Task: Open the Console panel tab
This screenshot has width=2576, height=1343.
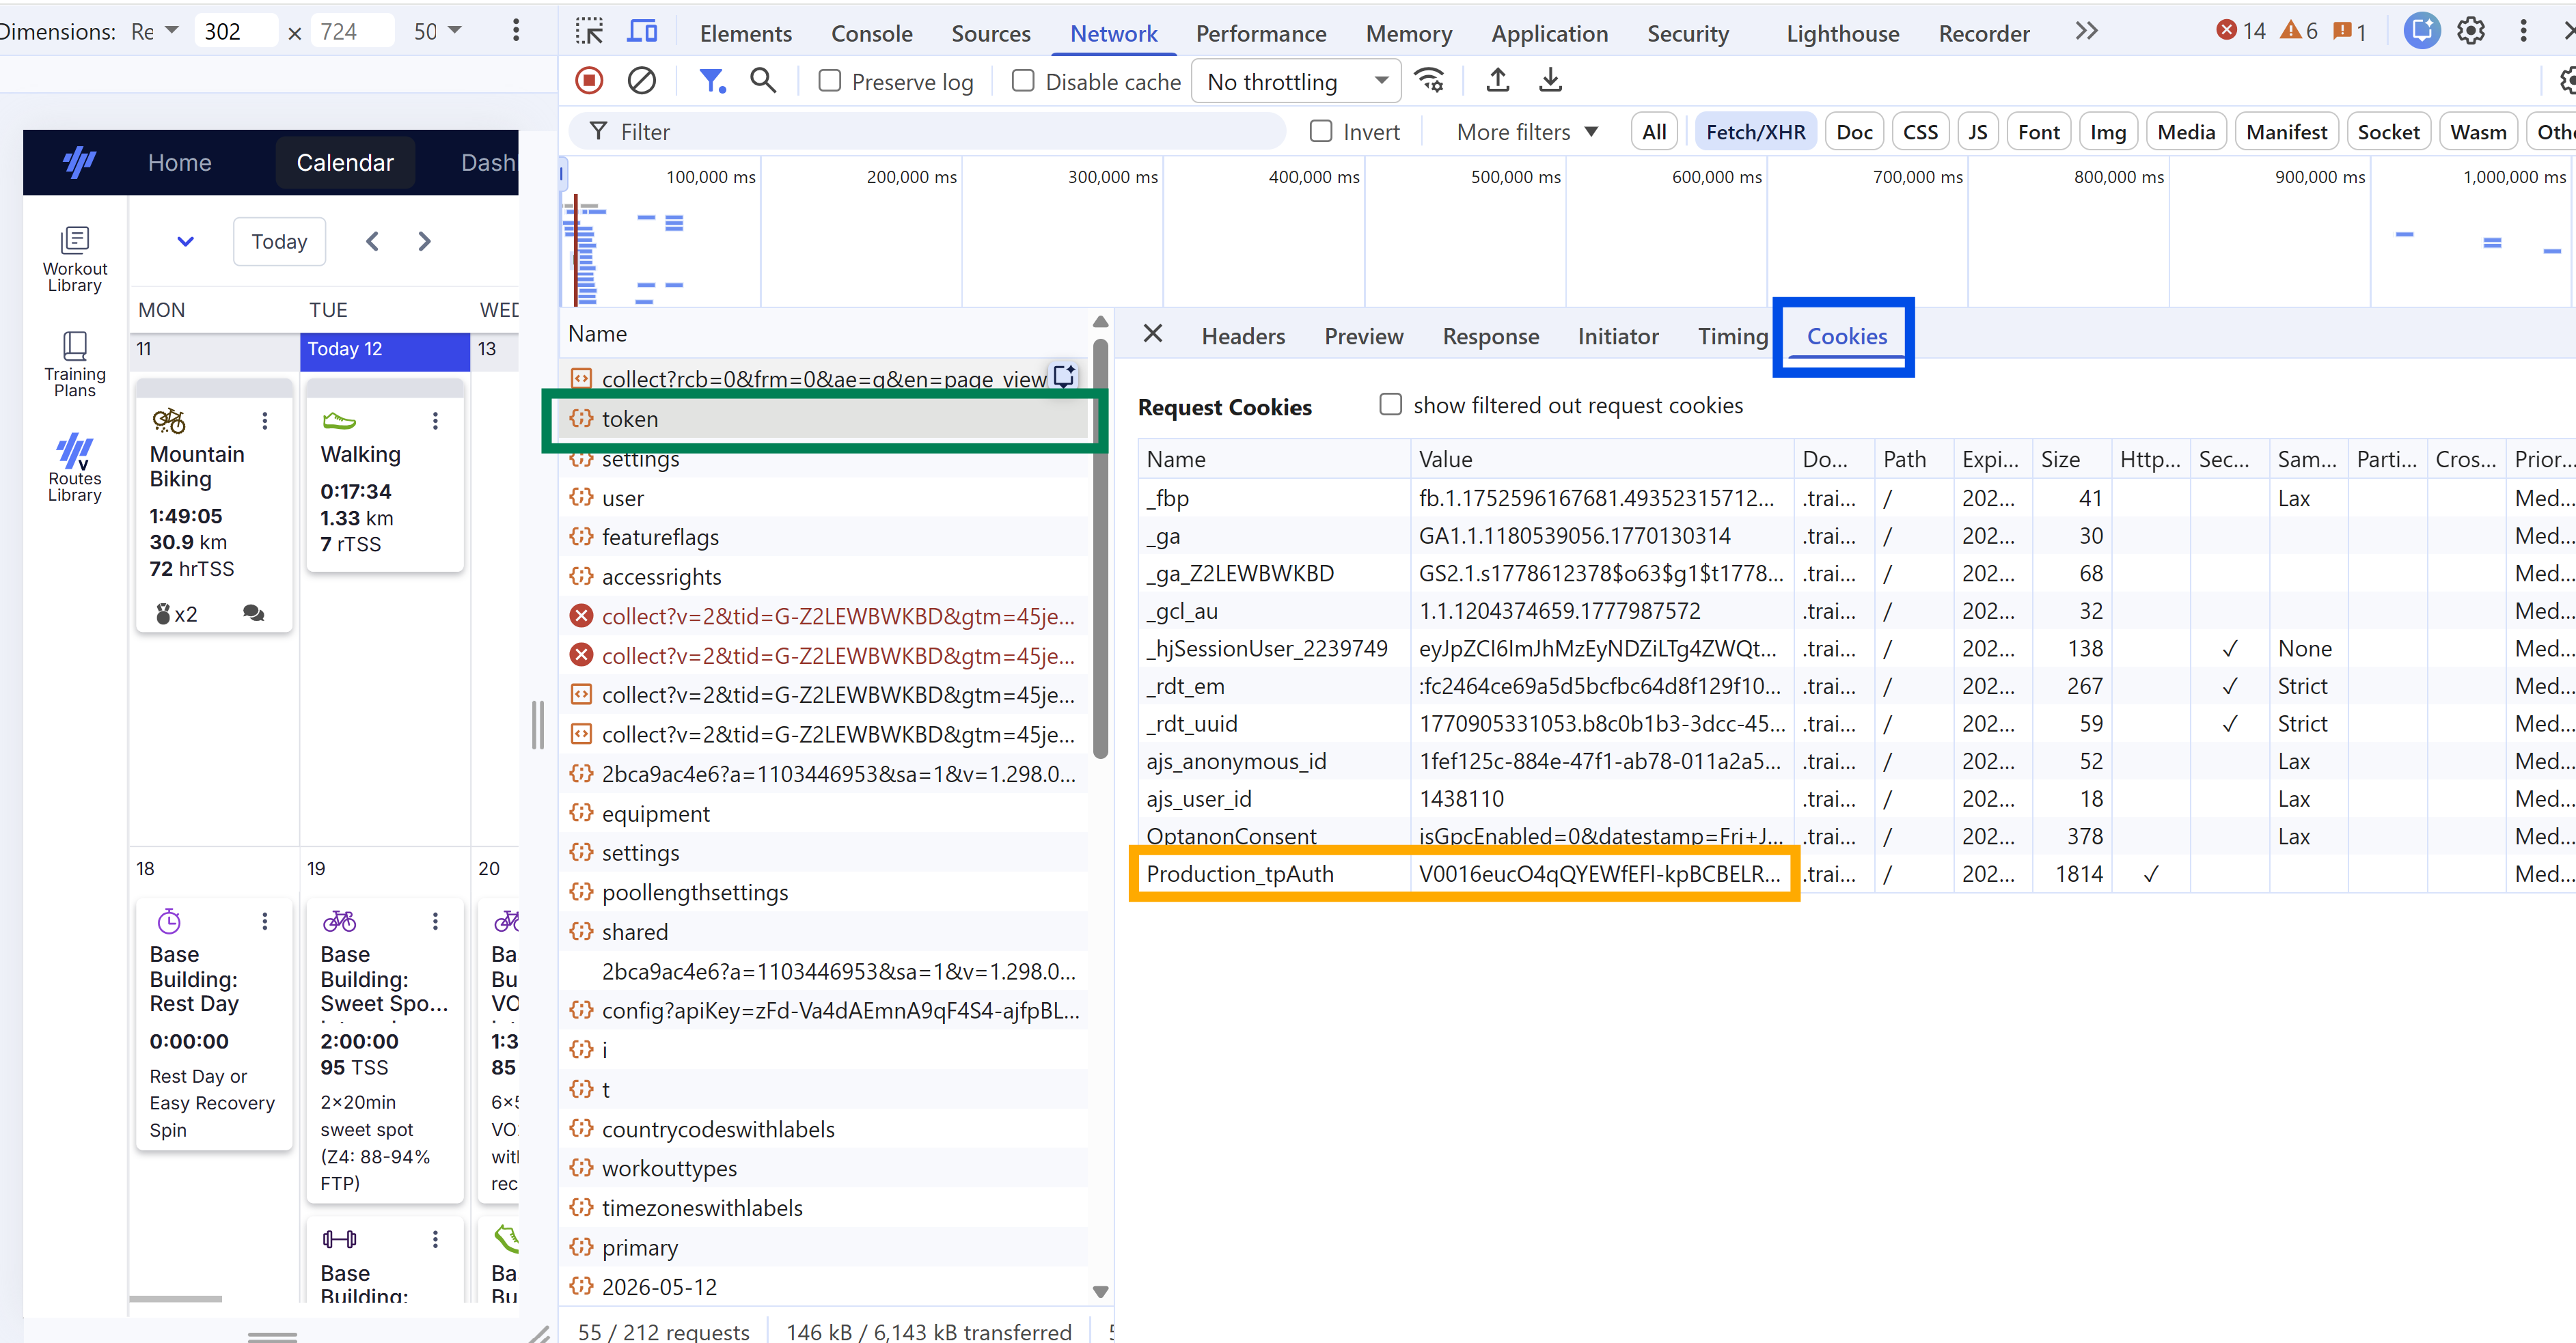Action: tap(871, 33)
